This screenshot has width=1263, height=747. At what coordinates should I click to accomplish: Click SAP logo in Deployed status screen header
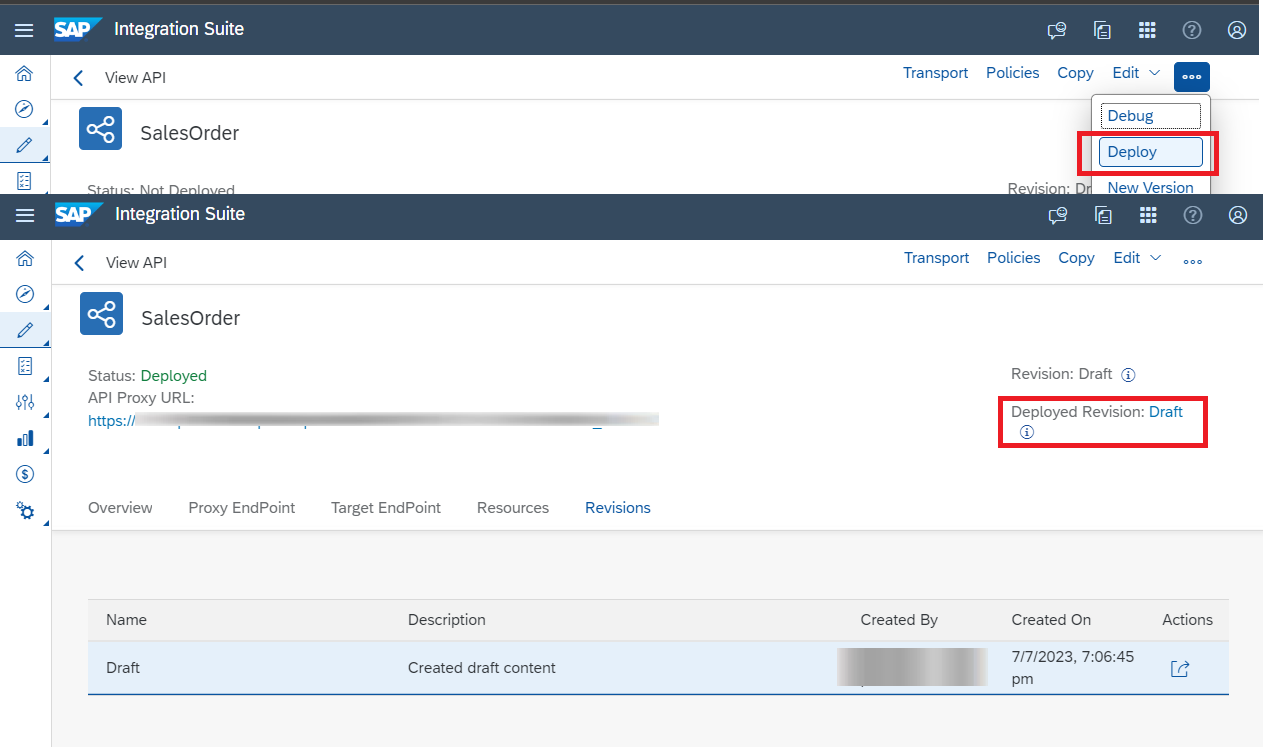tap(79, 214)
